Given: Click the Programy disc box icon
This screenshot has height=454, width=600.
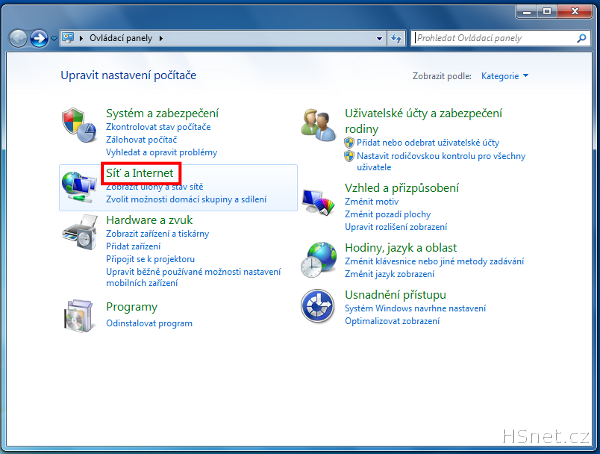Looking at the screenshot, I should (x=78, y=316).
